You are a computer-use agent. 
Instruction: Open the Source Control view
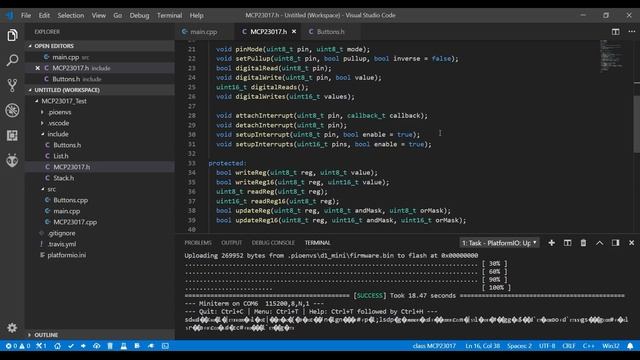point(12,85)
